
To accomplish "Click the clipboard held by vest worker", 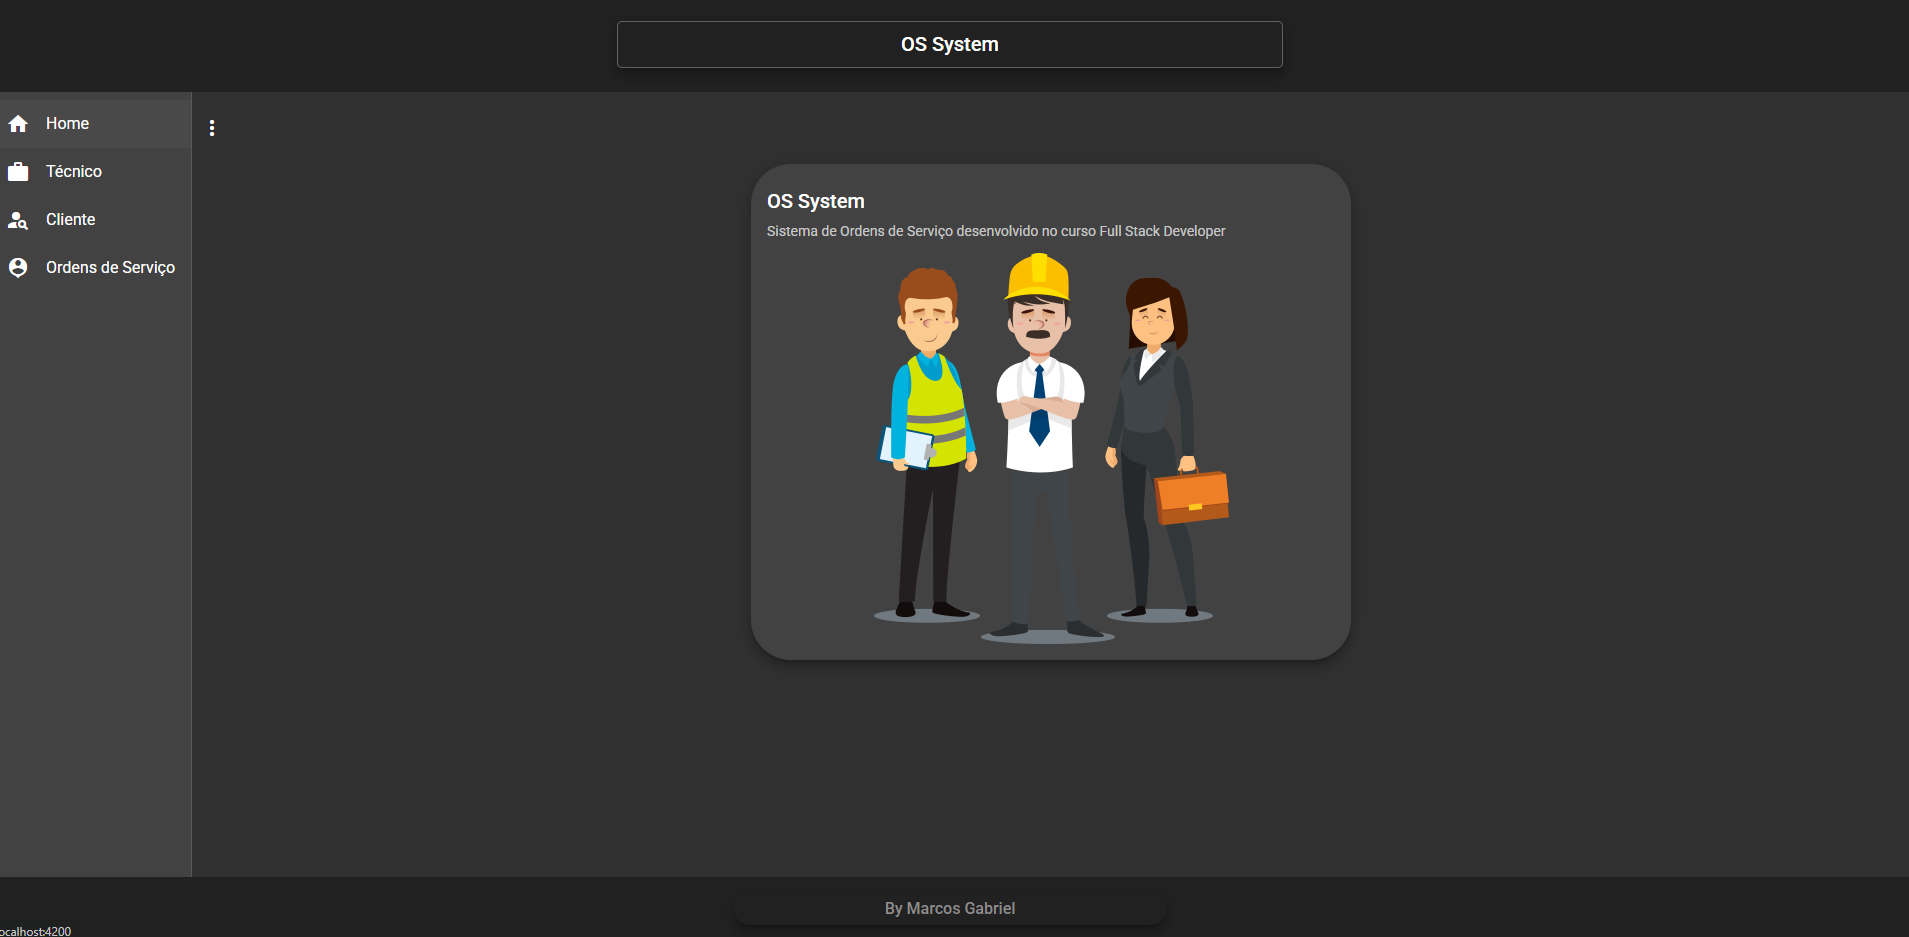I will [905, 447].
